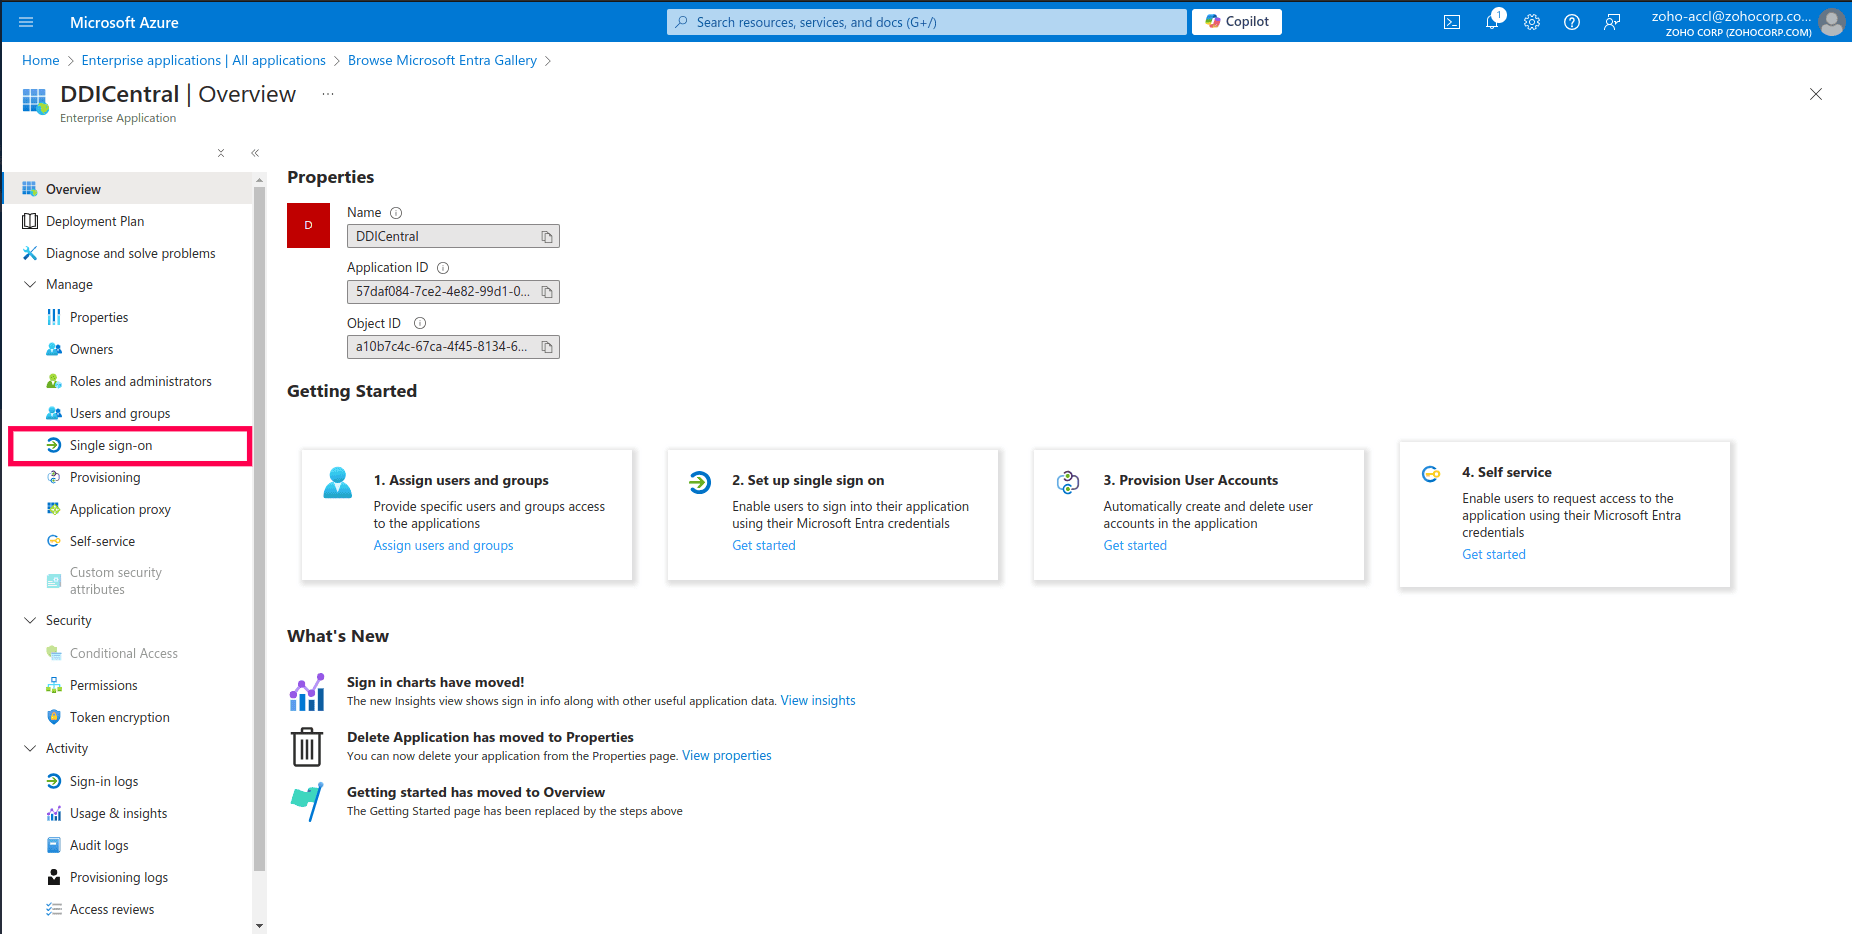Open the hamburger portal menu
1852x934 pixels.
[26, 21]
